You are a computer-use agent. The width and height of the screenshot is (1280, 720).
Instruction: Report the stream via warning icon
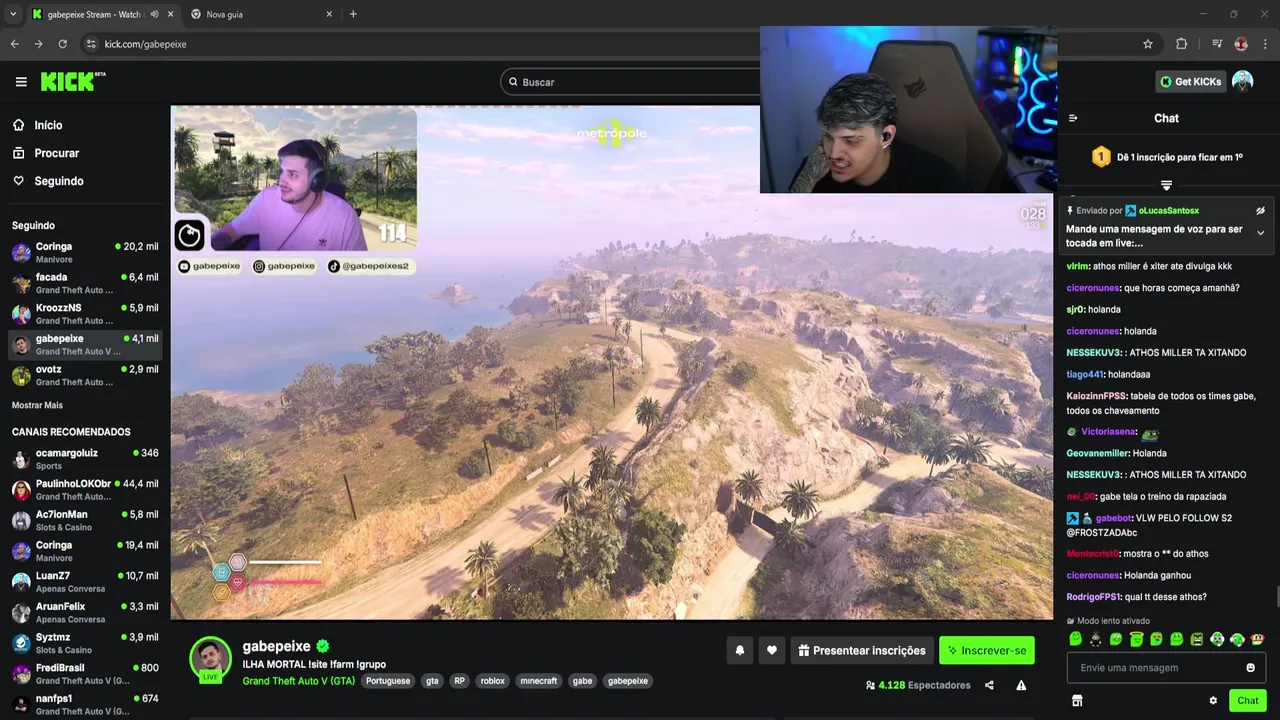(1021, 685)
